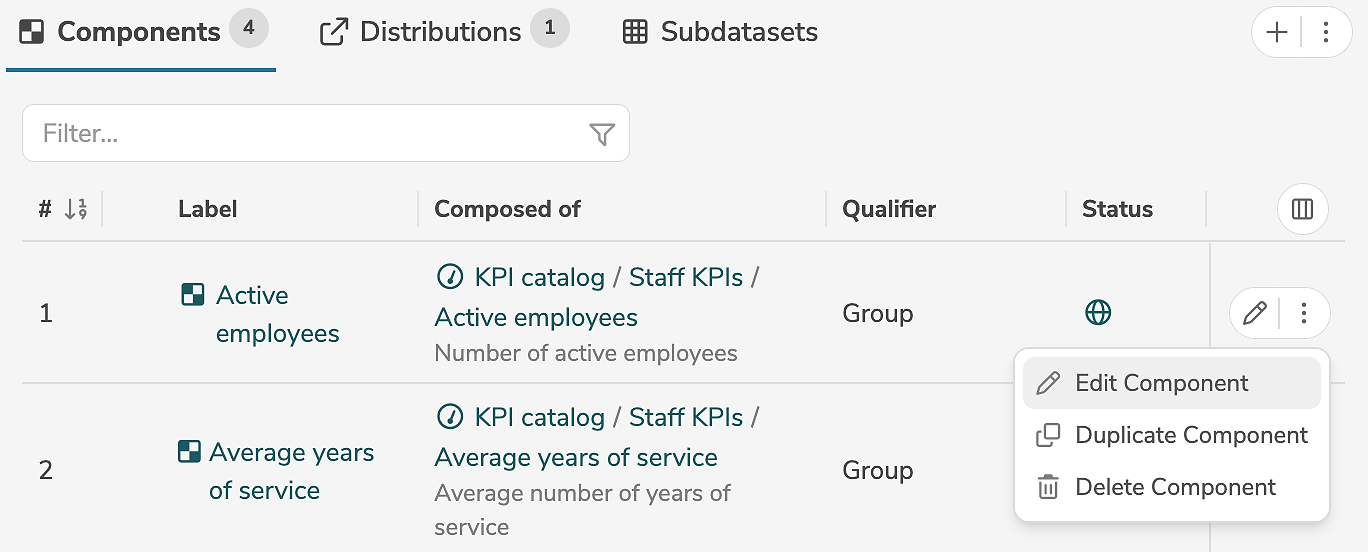Click the globe status icon for Active employees
The image size is (1368, 552).
click(1098, 313)
